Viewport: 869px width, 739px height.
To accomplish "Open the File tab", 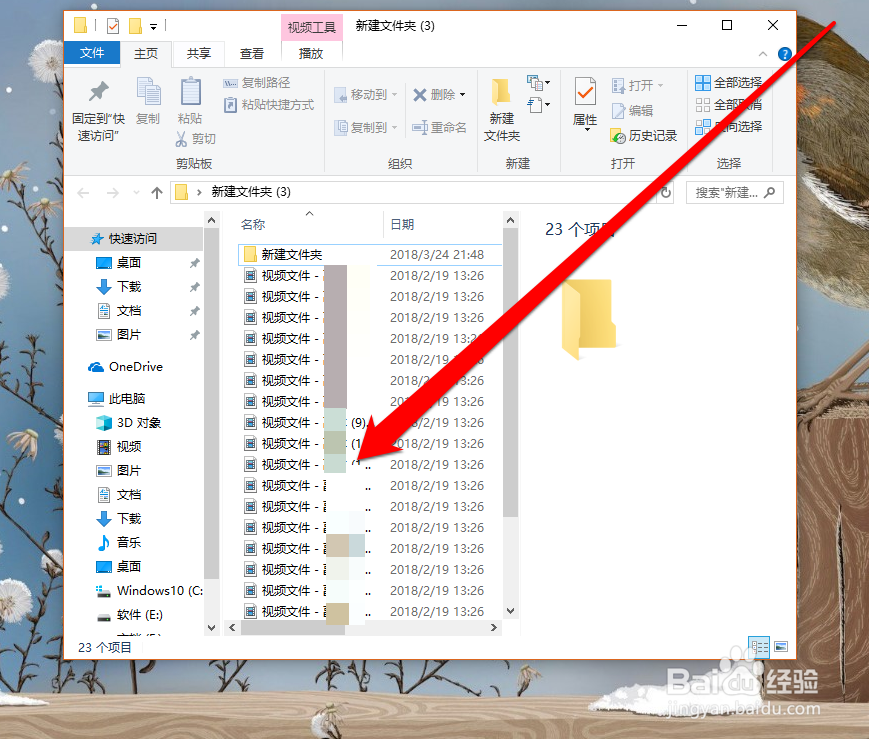I will [x=92, y=53].
